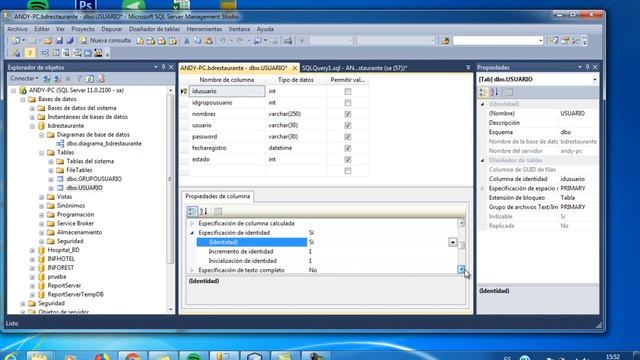Close the dbo.USUARIO designer tab
Image resolution: width=640 pixels, height=360 pixels.
[294, 68]
